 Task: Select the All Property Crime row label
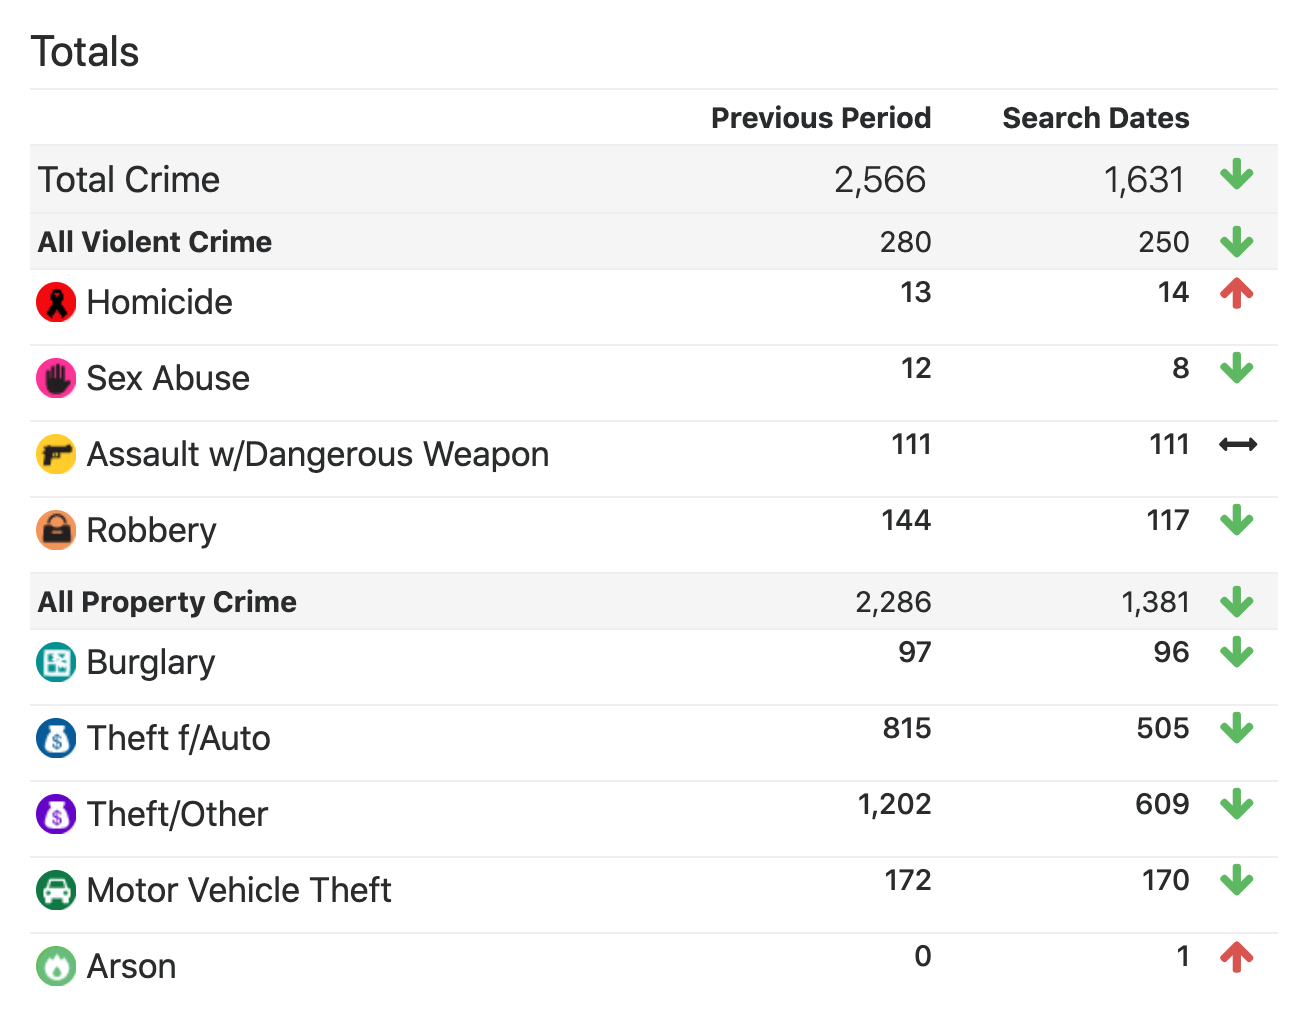pyautogui.click(x=167, y=602)
